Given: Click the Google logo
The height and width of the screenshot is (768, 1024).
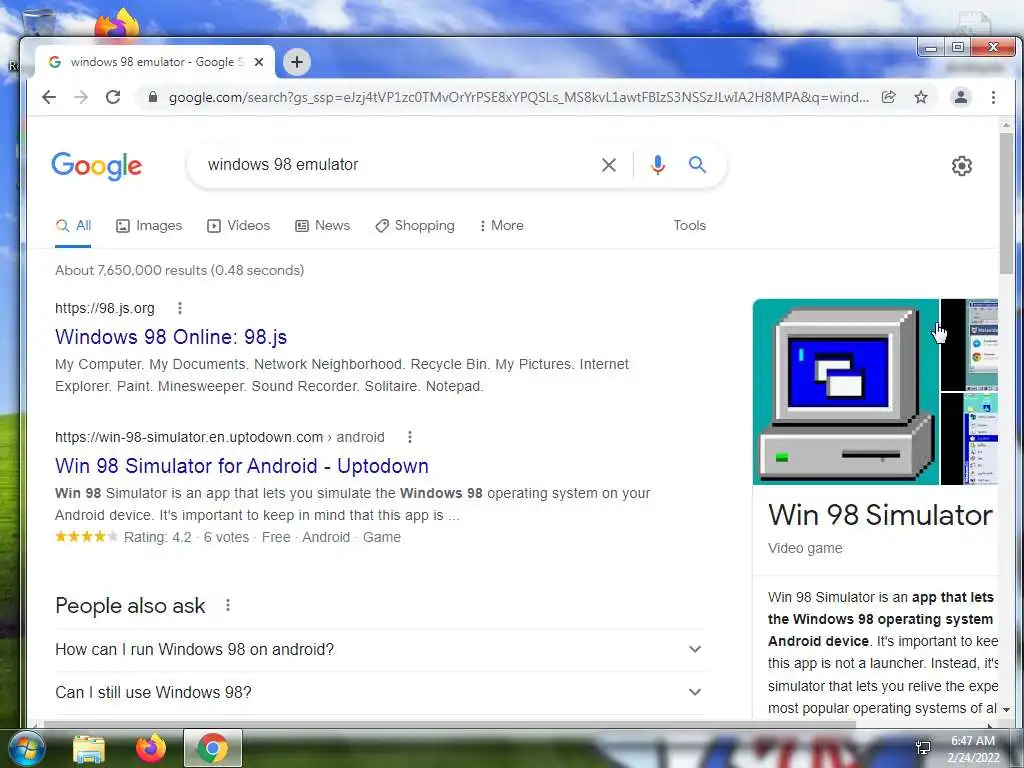Looking at the screenshot, I should (97, 166).
